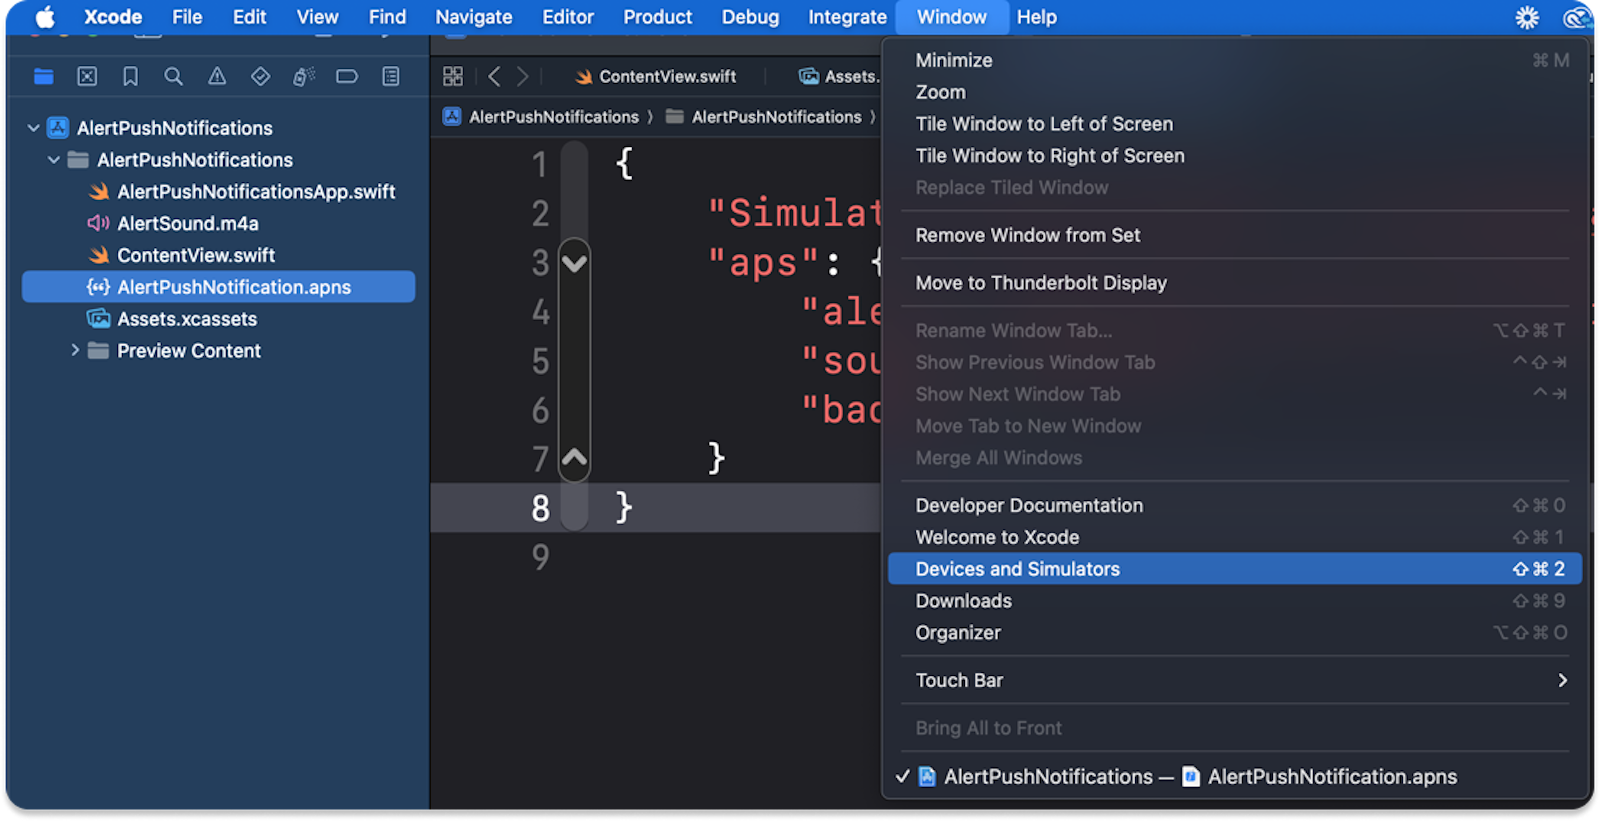Open the Xcode menu
Image resolution: width=1600 pixels, height=821 pixels.
[x=113, y=17]
